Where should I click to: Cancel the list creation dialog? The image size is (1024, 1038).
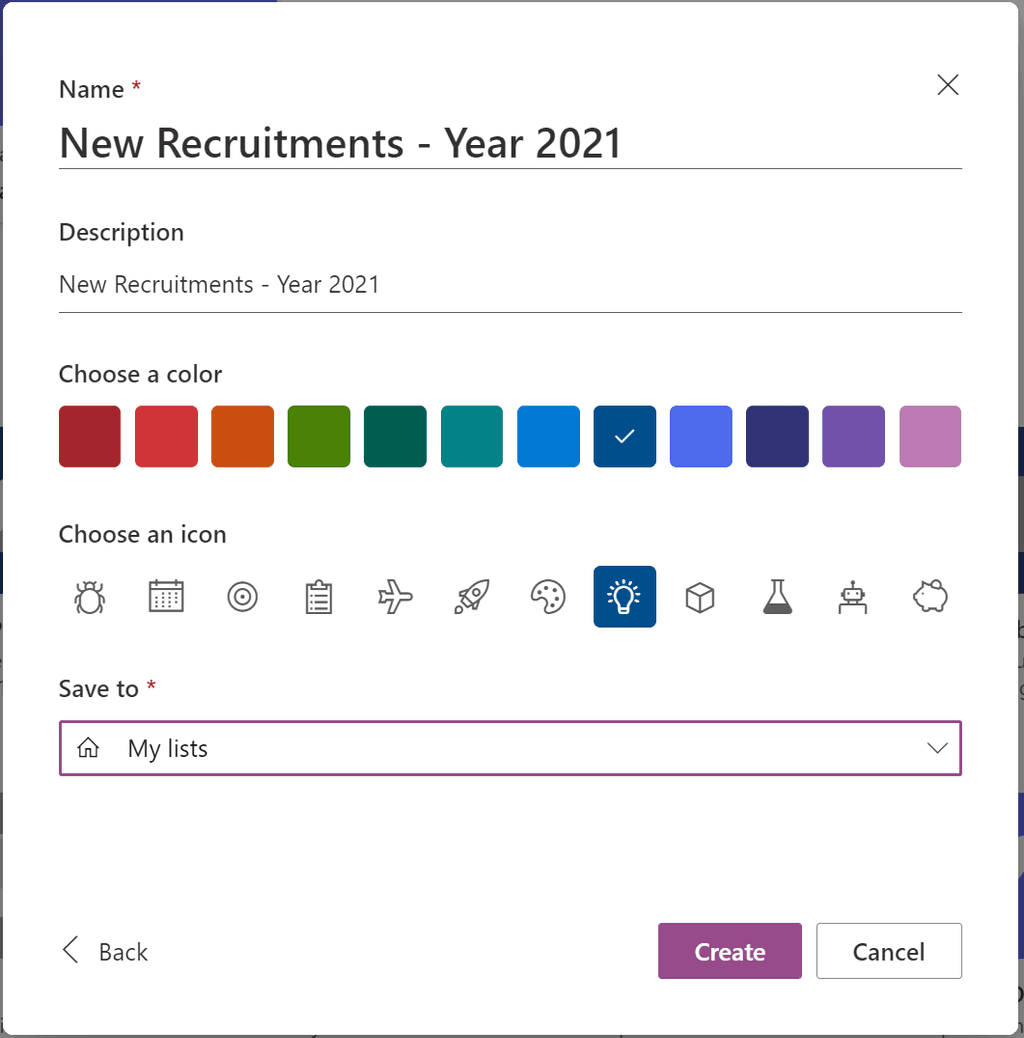pyautogui.click(x=888, y=951)
